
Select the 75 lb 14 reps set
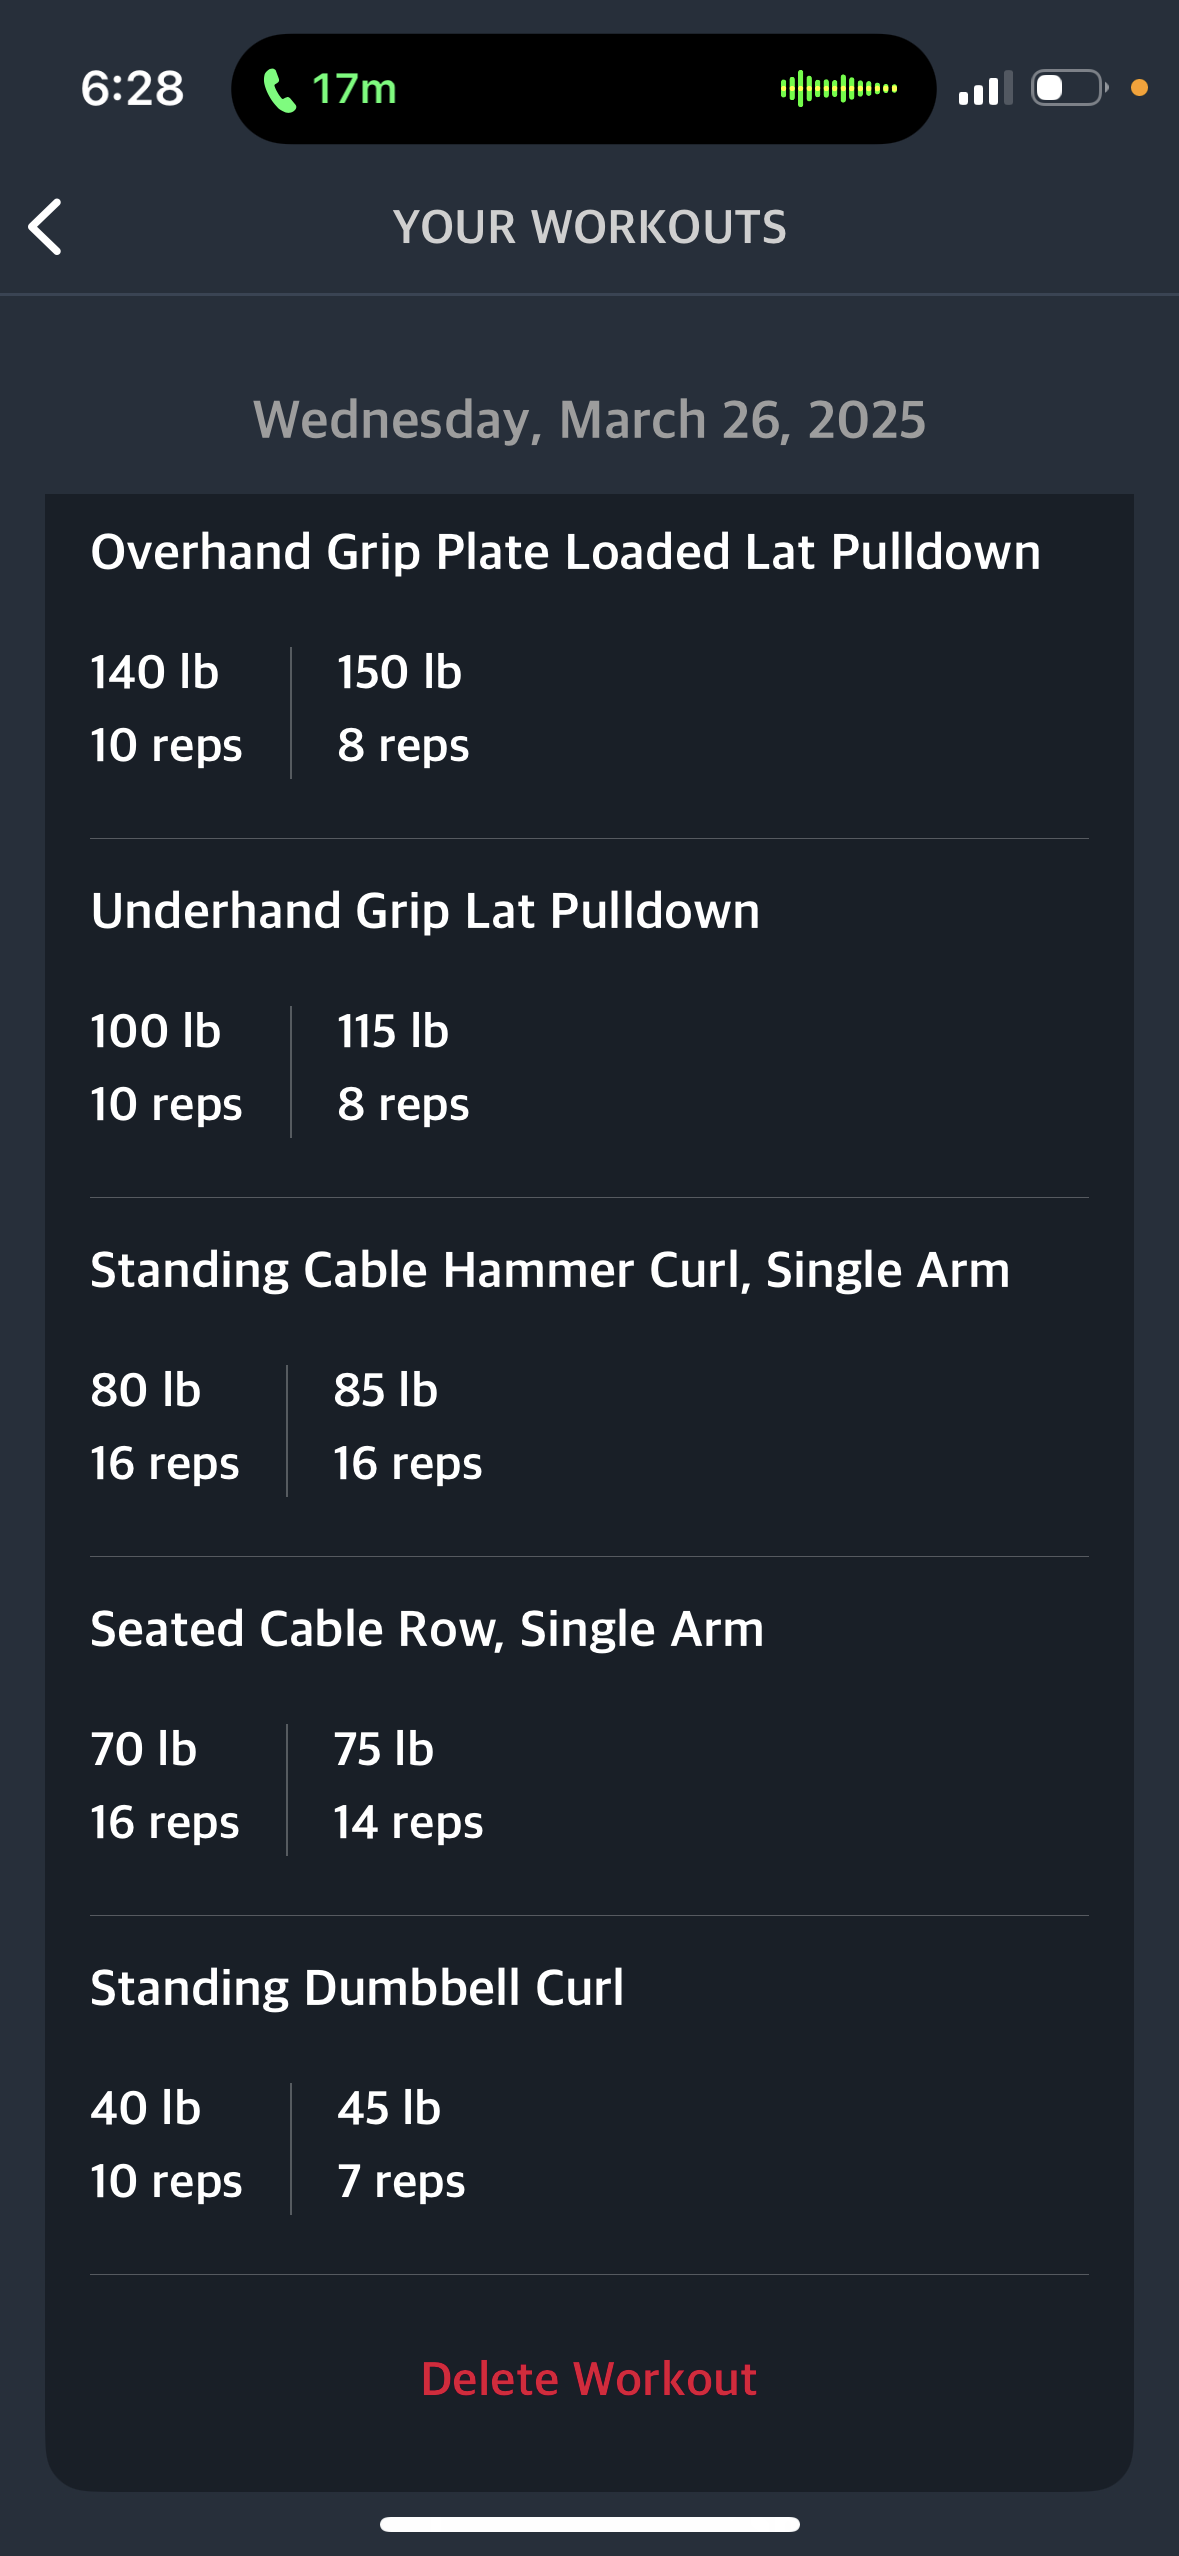[408, 1786]
